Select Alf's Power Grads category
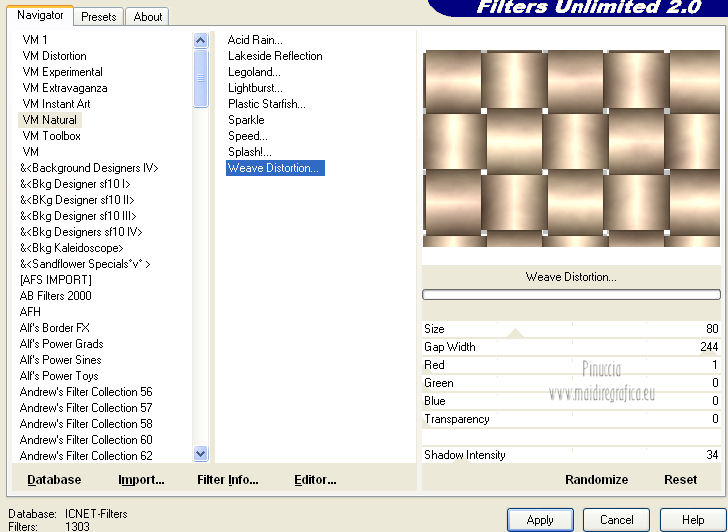728x532 pixels. click(x=61, y=344)
